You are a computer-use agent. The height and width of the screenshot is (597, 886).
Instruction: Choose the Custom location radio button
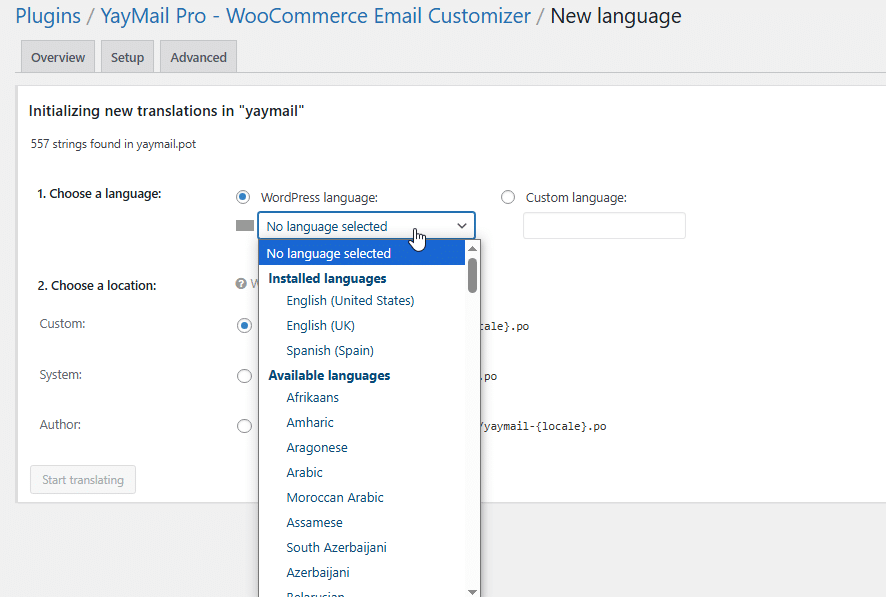[244, 326]
